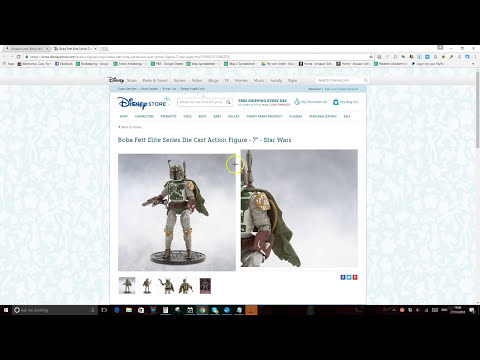This screenshot has height=360, width=480.
Task: Expand the bookmarks bar overflow chevron
Action: 473,63
